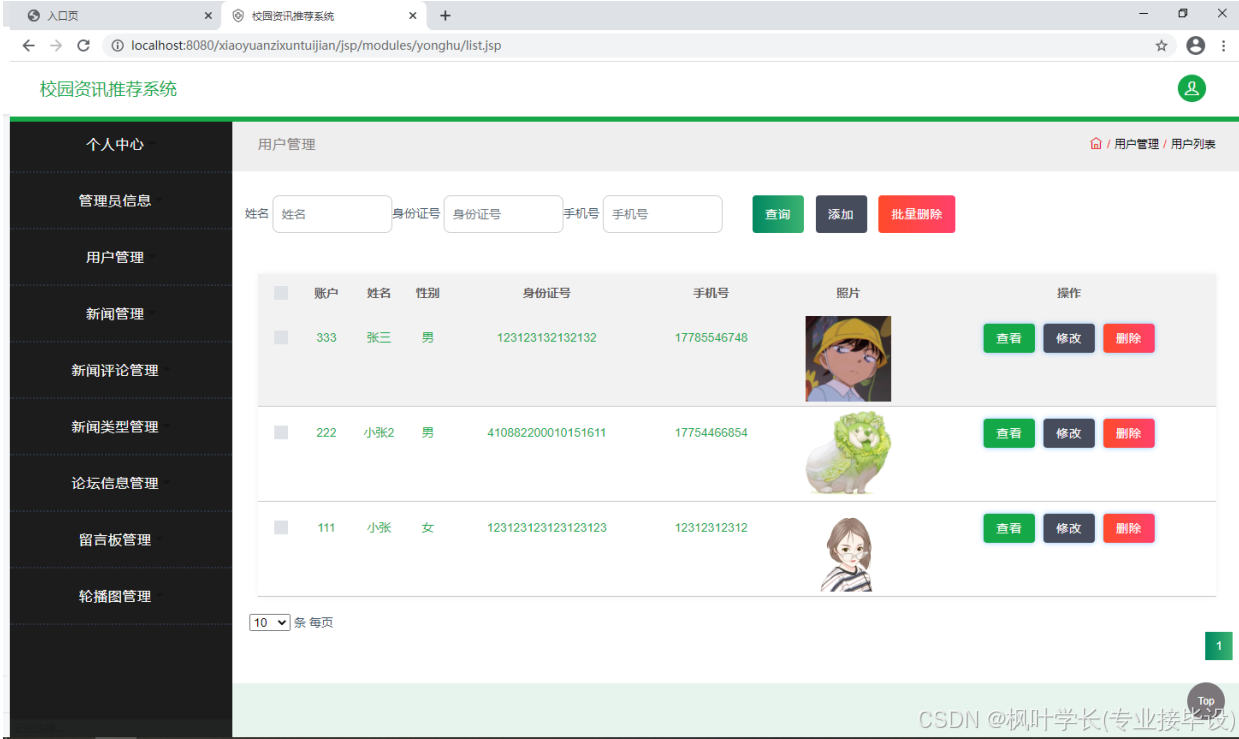Click 修改 for user 张三

click(x=1069, y=338)
